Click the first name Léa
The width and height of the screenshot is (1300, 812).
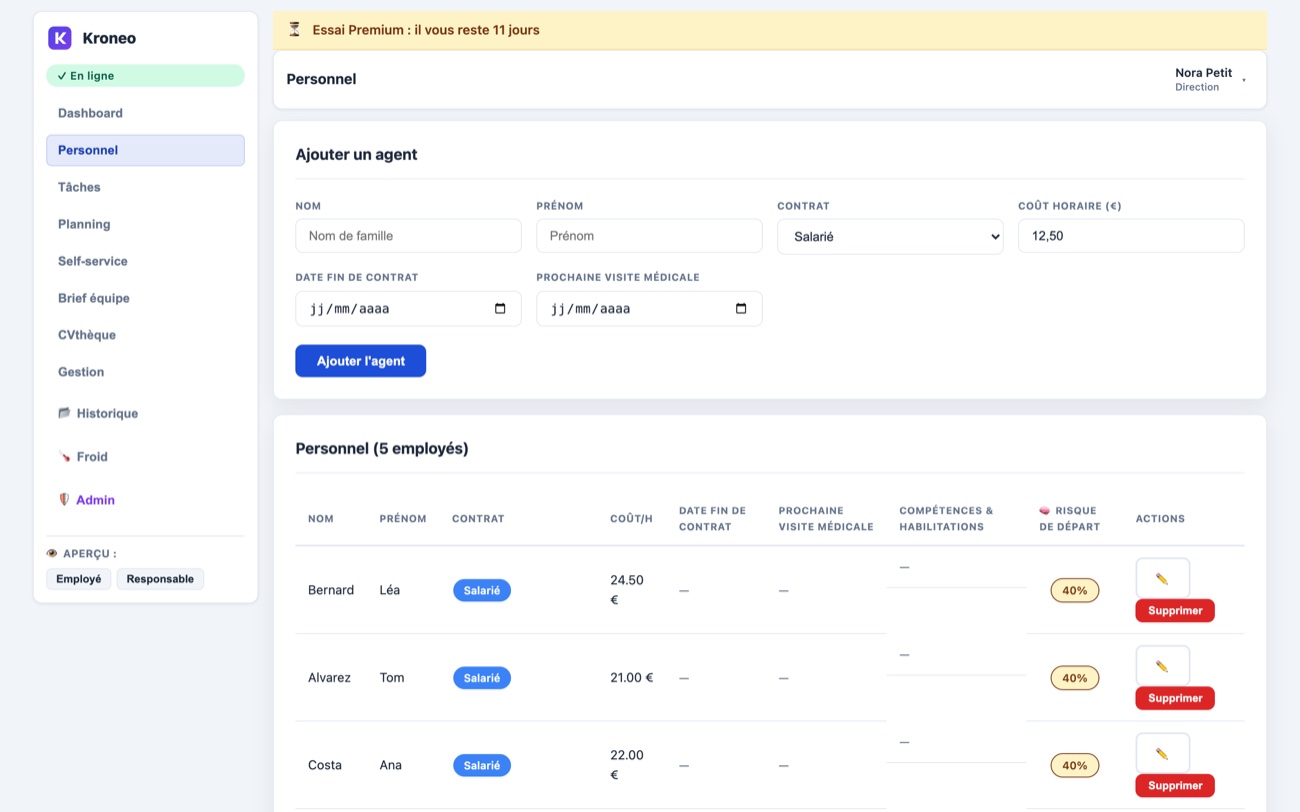coord(390,590)
